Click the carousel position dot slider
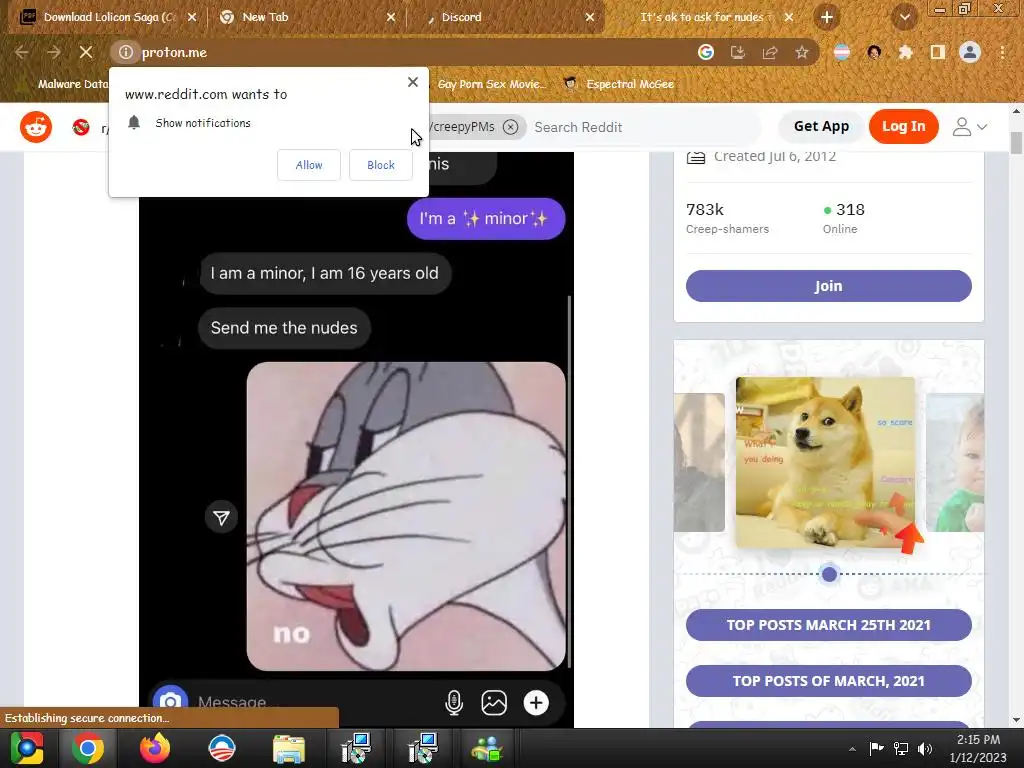 [829, 574]
